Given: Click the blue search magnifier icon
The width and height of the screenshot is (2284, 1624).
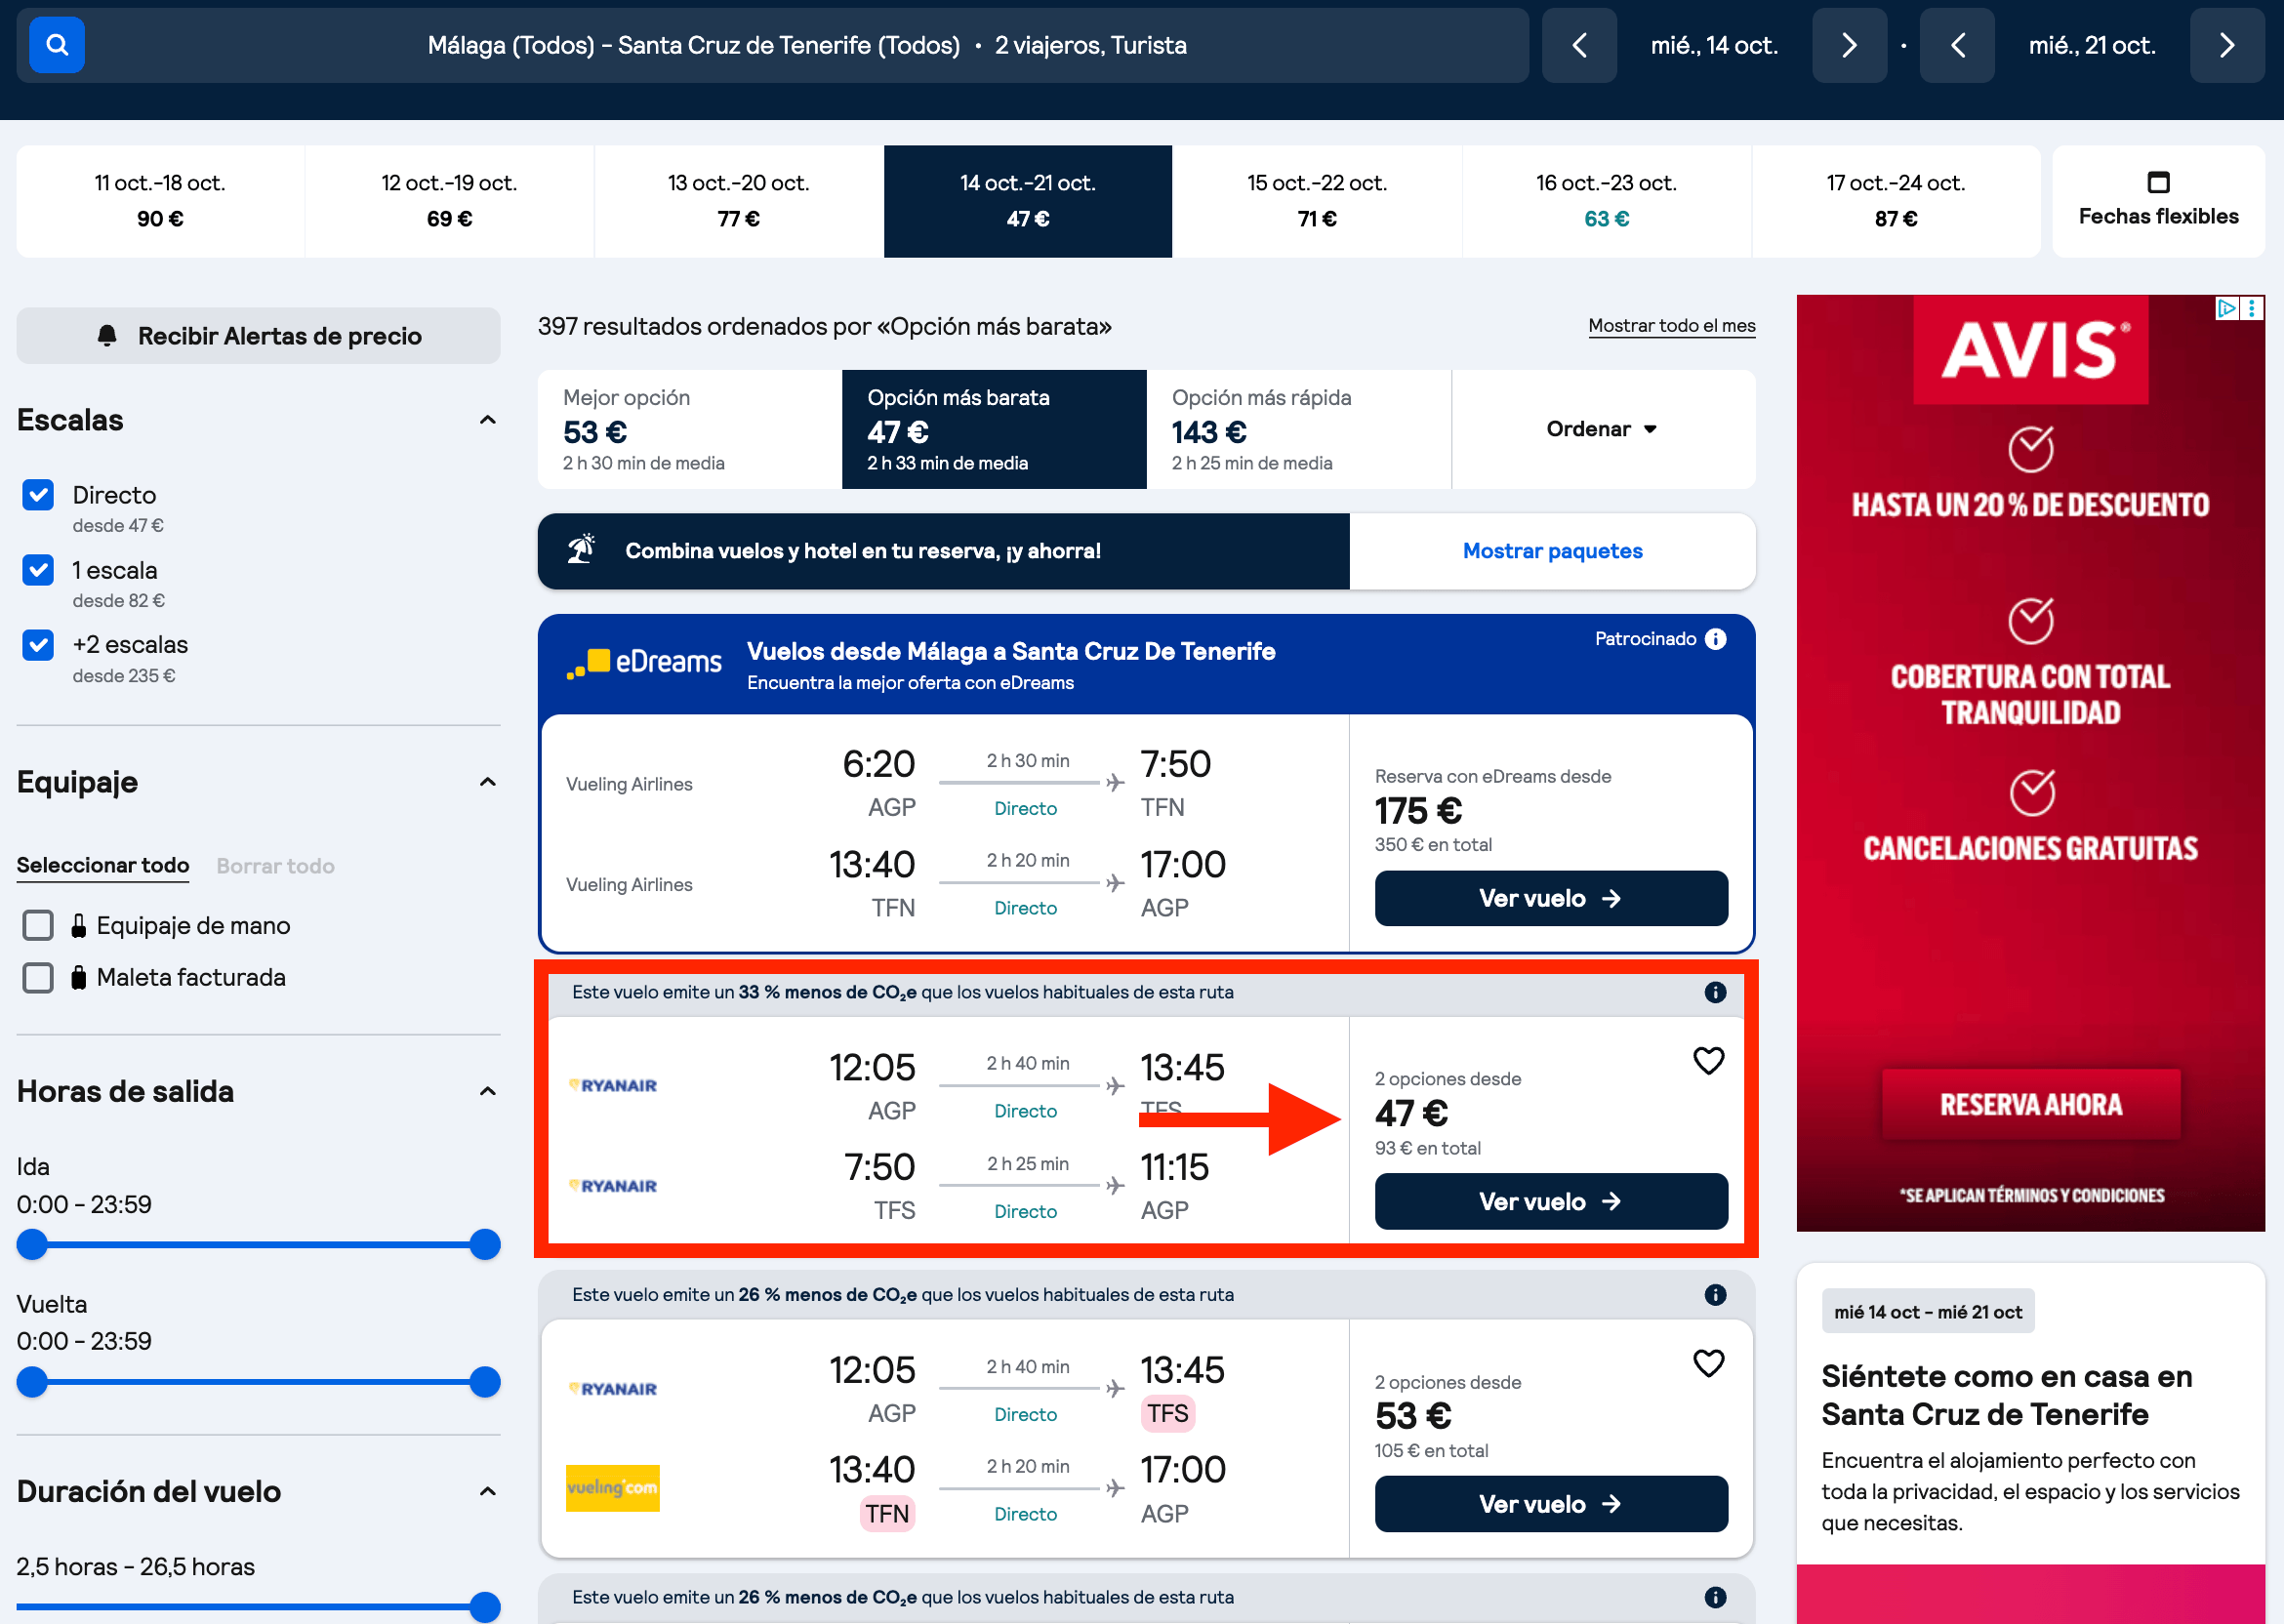Looking at the screenshot, I should tap(57, 45).
